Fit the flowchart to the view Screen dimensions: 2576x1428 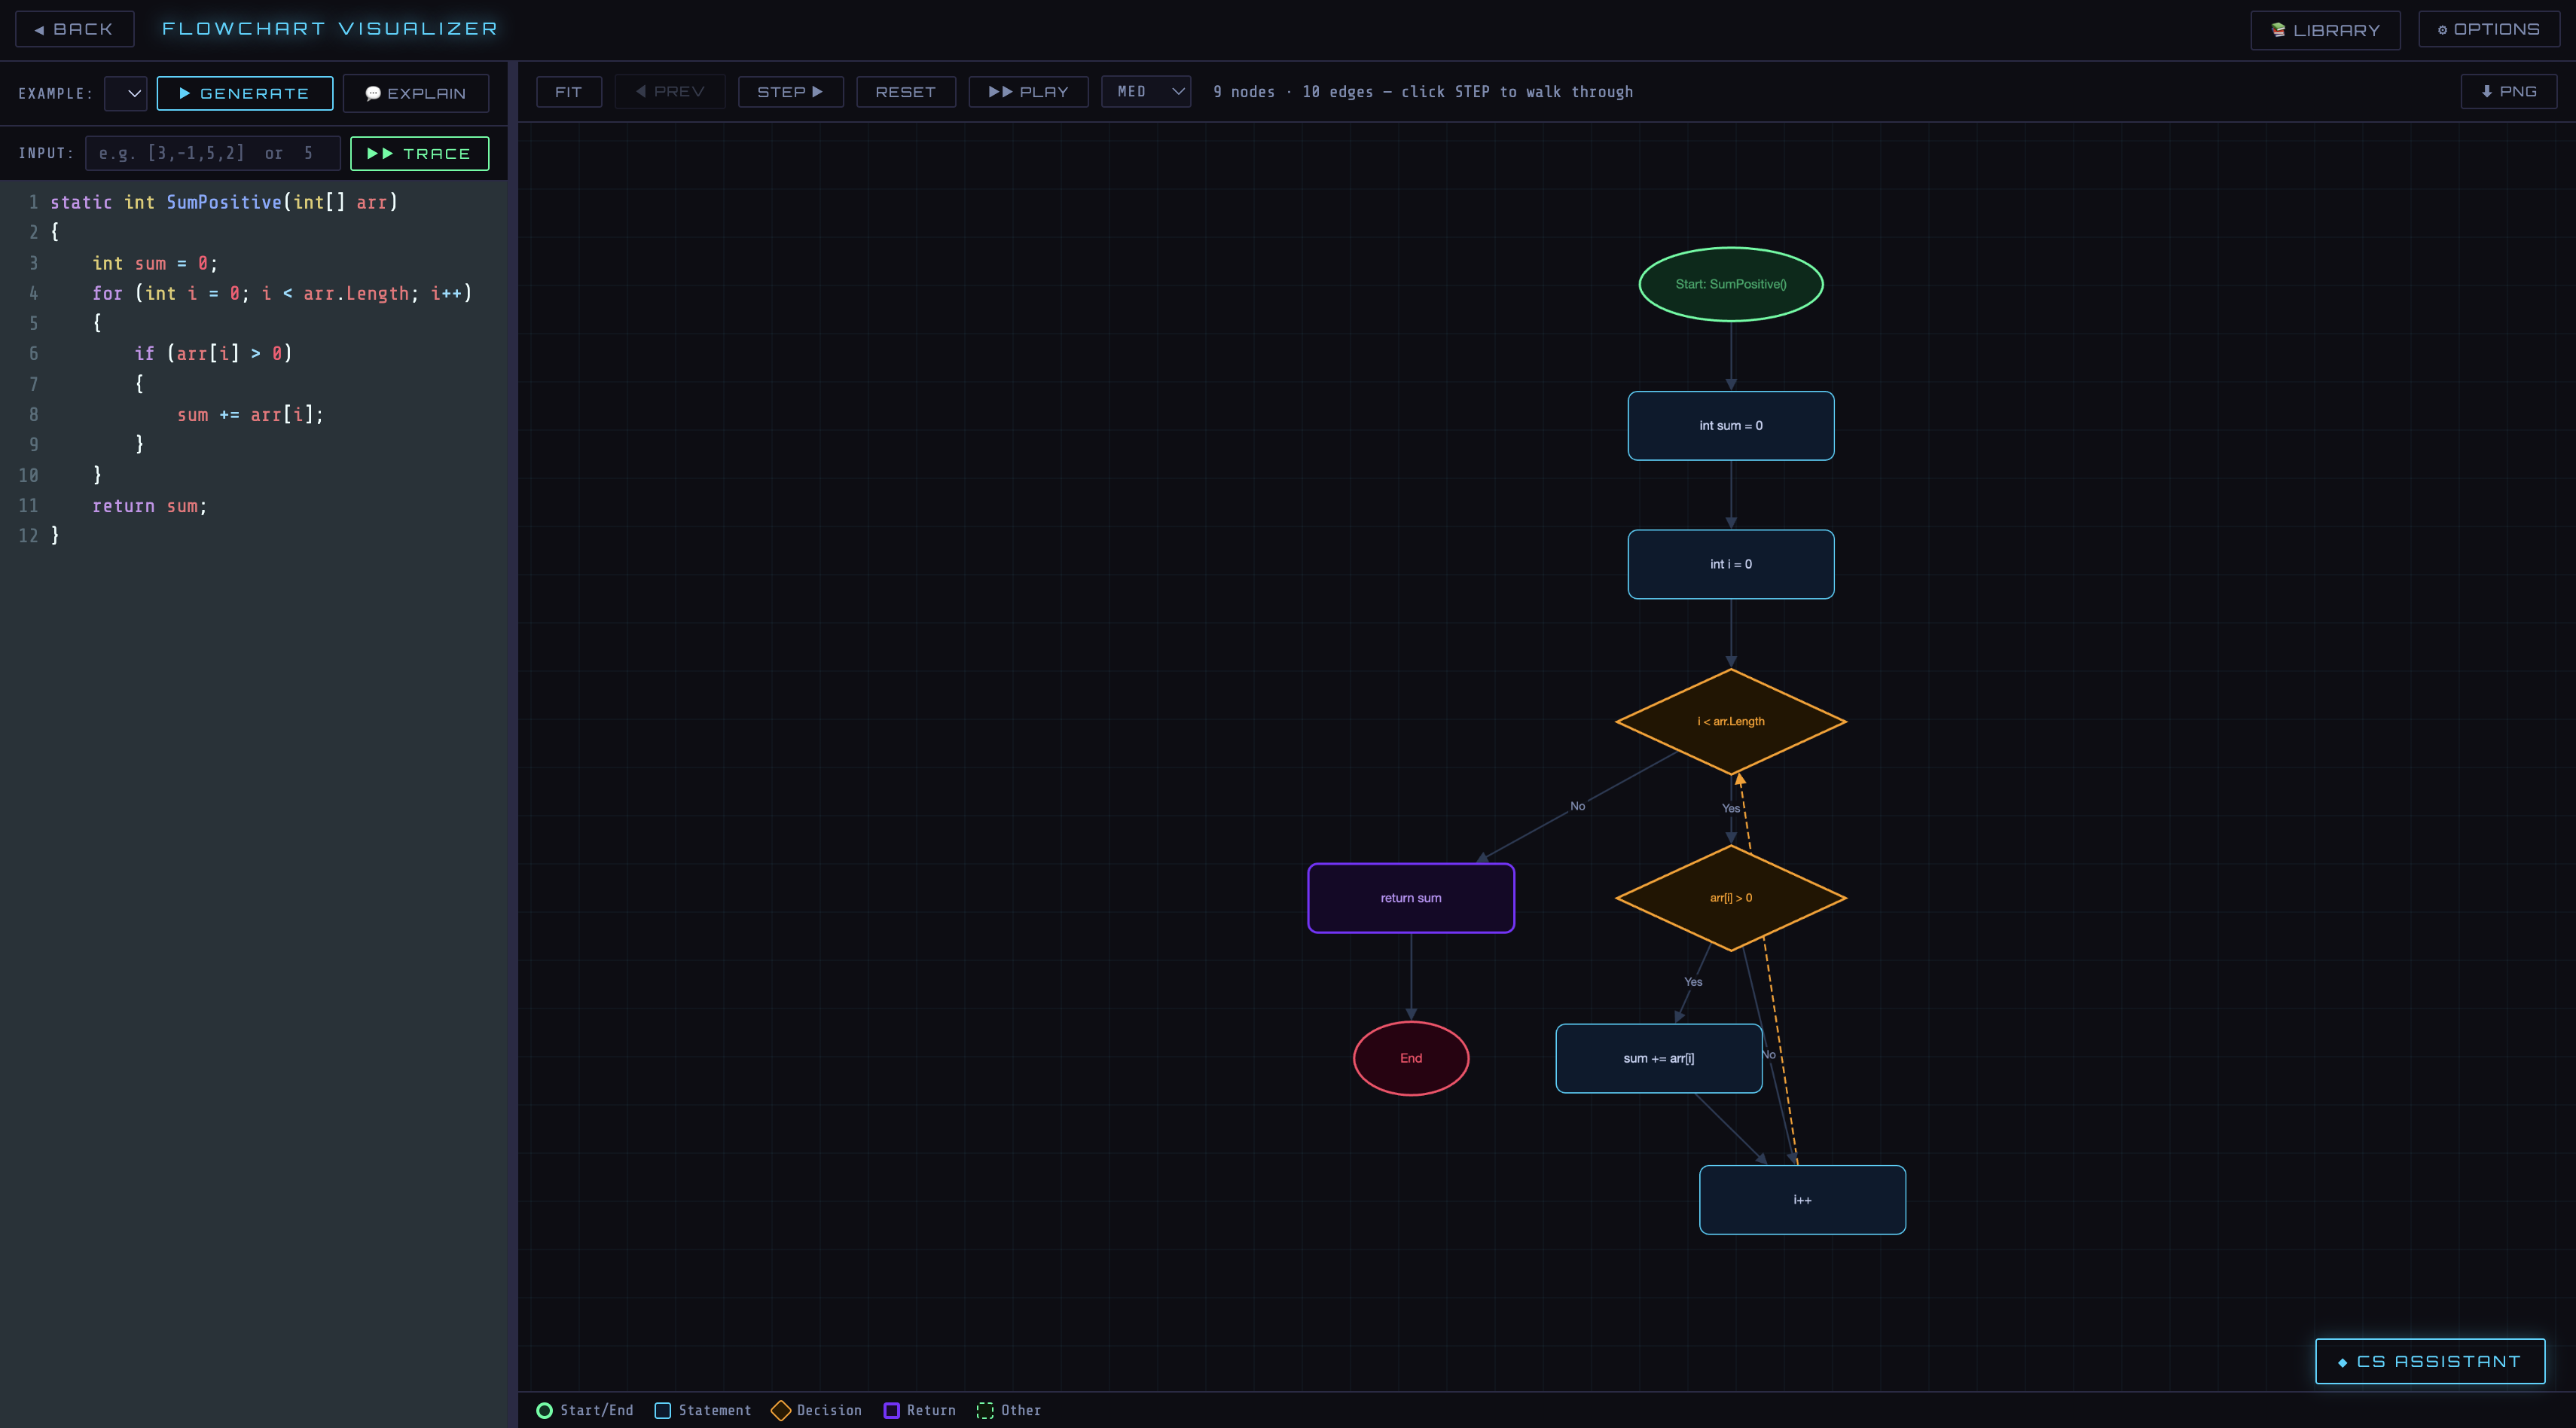pos(568,91)
